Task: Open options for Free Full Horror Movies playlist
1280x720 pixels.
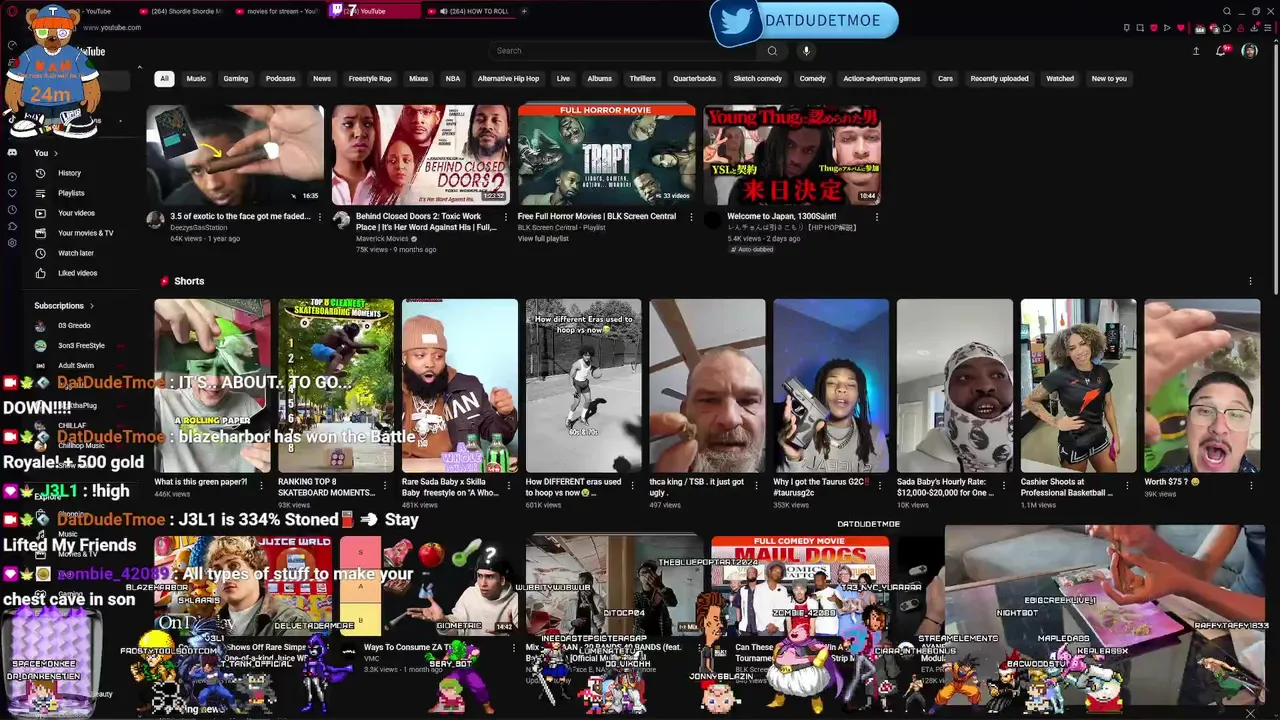Action: (691, 217)
